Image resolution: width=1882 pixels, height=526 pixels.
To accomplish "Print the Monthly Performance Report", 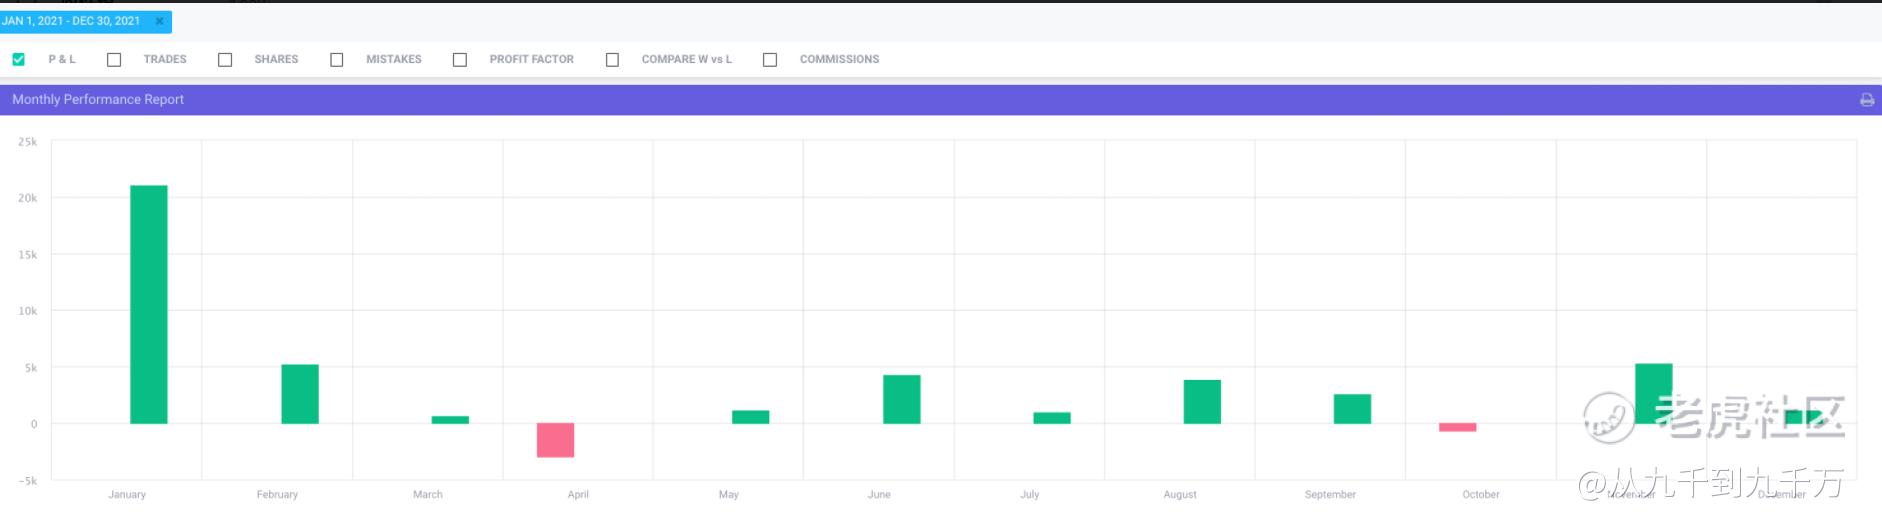I will click(1866, 100).
